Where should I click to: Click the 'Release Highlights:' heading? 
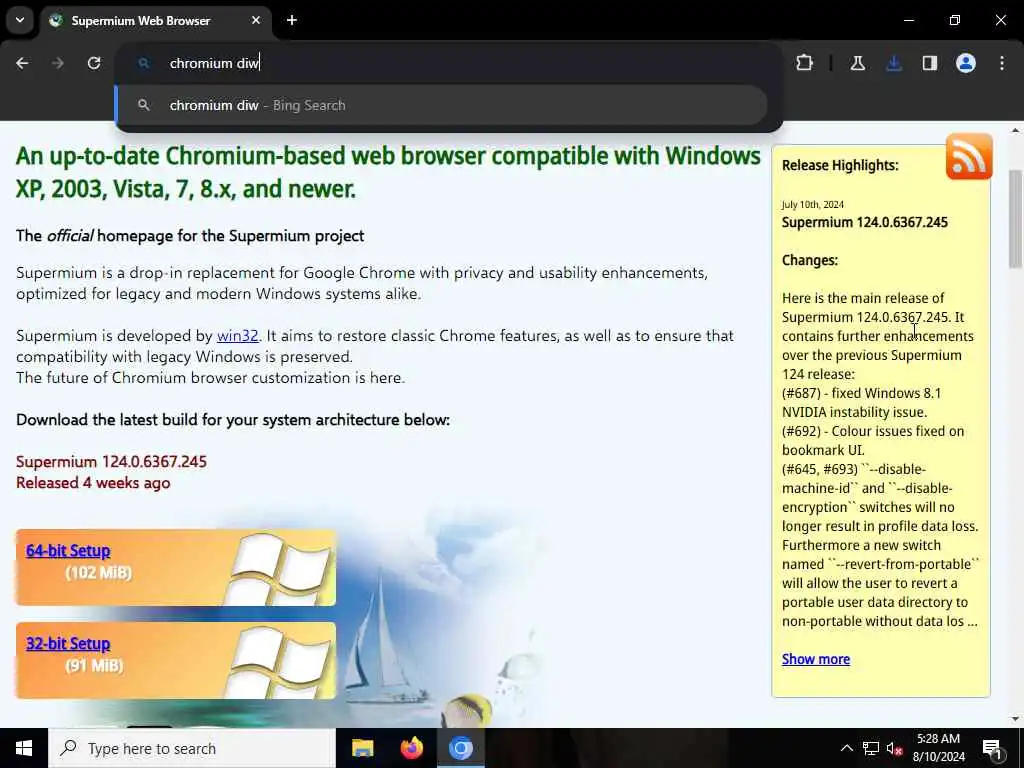840,165
